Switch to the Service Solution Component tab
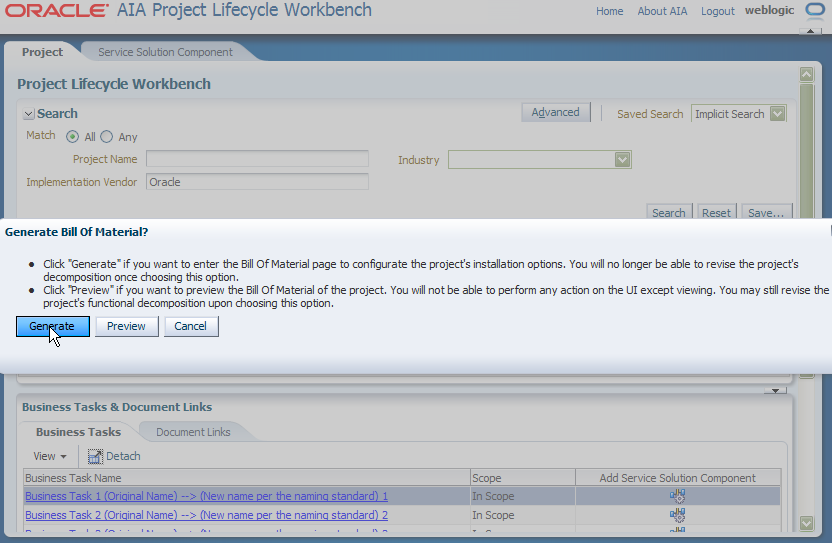Viewport: 832px width, 543px height. tap(165, 52)
